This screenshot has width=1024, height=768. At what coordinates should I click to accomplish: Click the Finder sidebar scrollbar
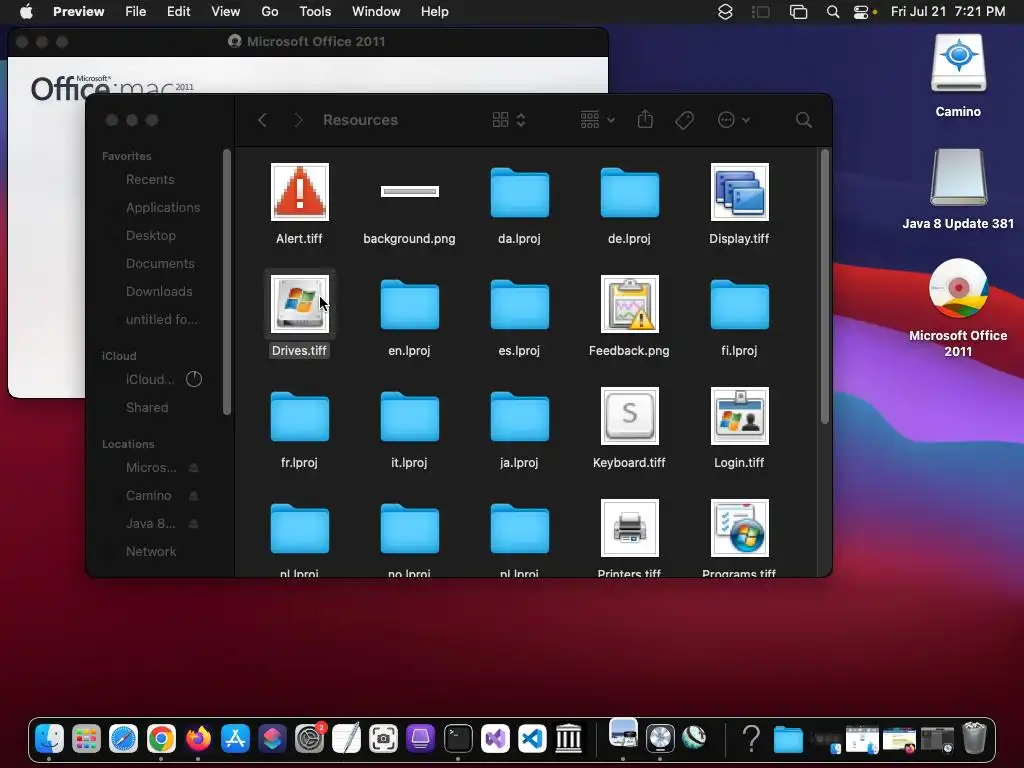pyautogui.click(x=227, y=282)
